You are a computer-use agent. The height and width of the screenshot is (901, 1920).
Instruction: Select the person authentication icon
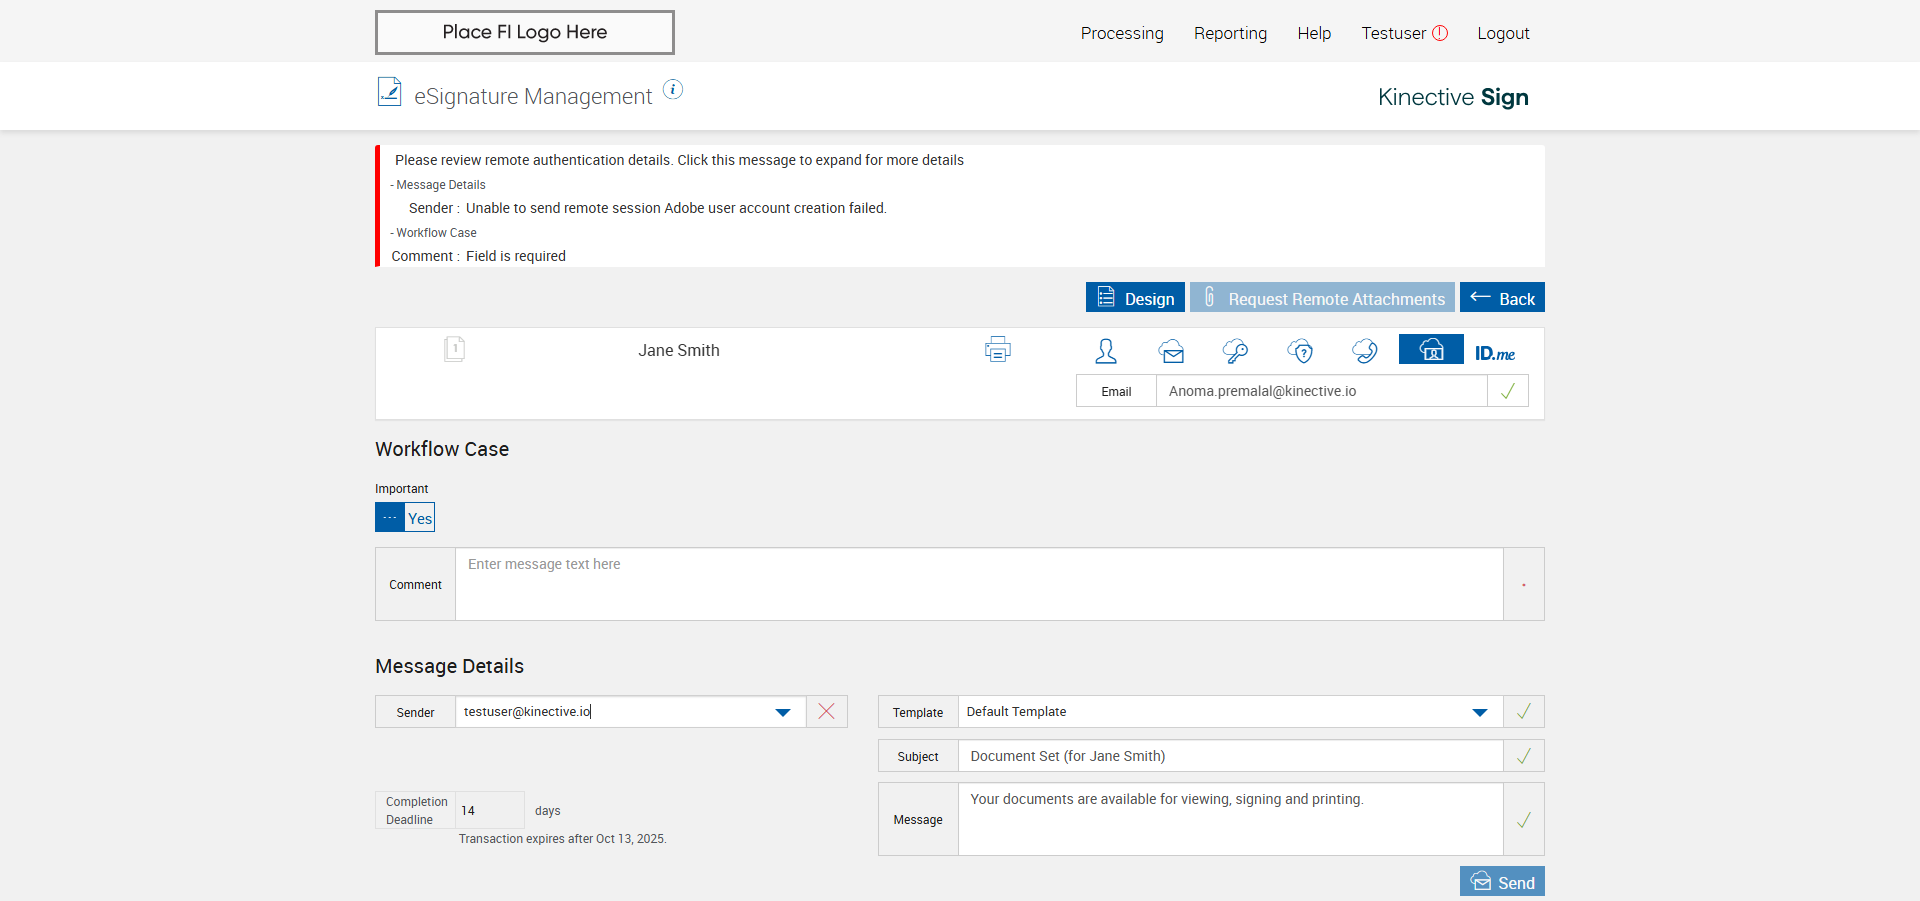pos(1106,351)
